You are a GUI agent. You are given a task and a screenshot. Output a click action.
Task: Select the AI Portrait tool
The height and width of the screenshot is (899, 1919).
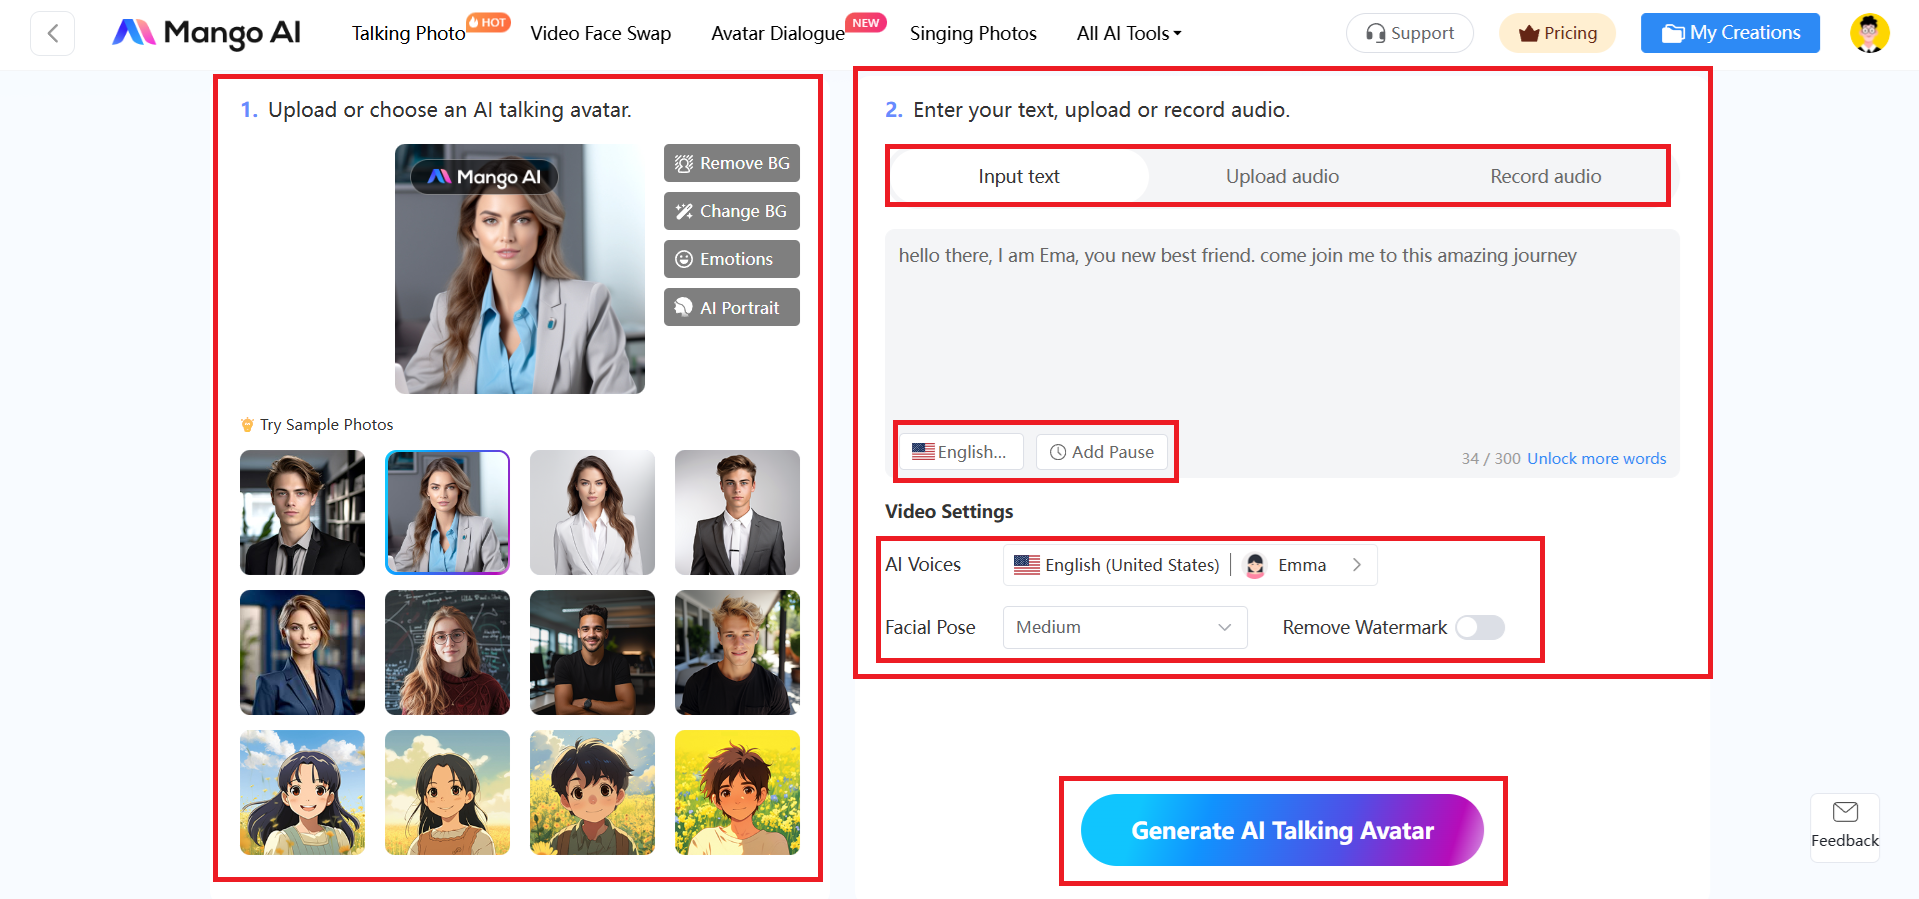click(x=732, y=307)
